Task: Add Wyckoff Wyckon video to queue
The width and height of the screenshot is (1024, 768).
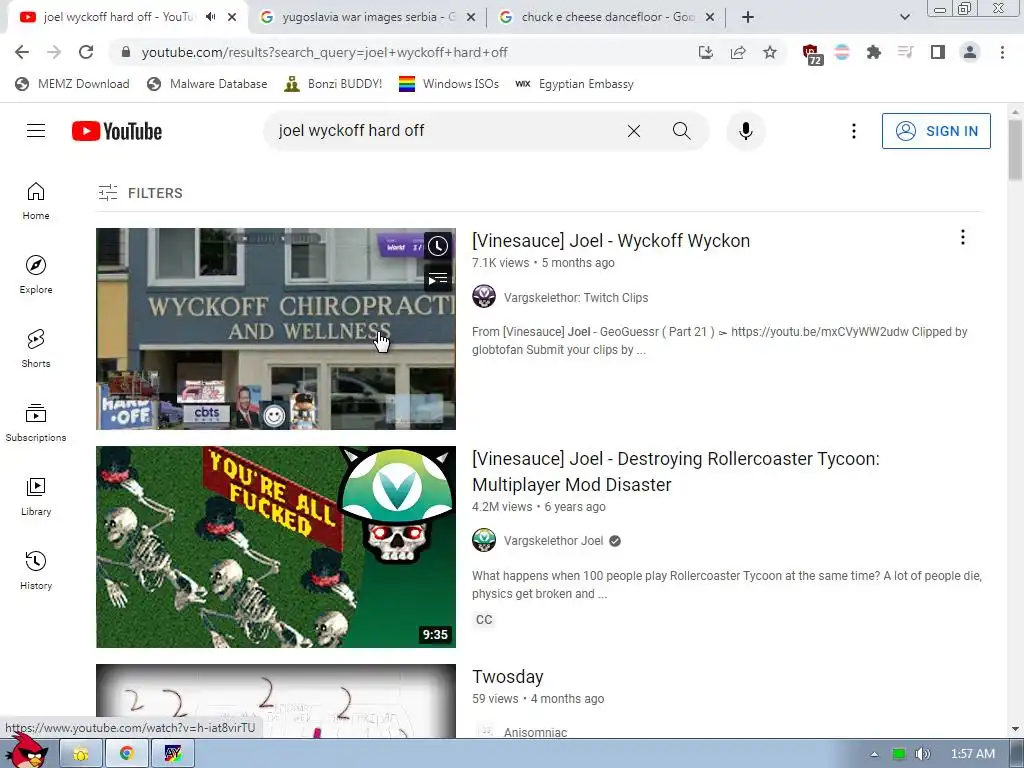Action: [x=438, y=279]
